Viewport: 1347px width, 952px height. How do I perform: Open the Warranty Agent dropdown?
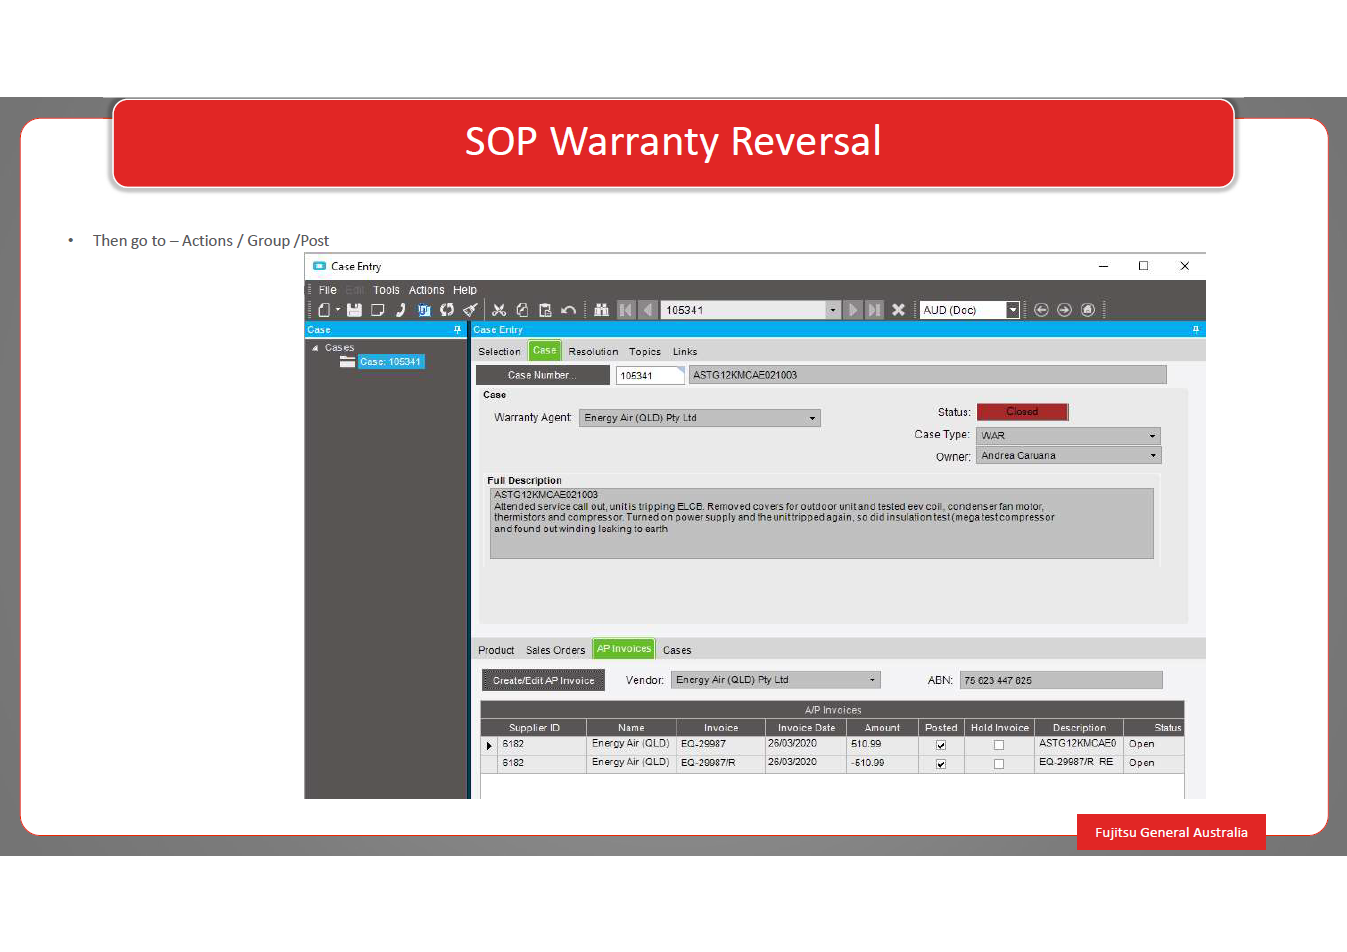tap(812, 418)
